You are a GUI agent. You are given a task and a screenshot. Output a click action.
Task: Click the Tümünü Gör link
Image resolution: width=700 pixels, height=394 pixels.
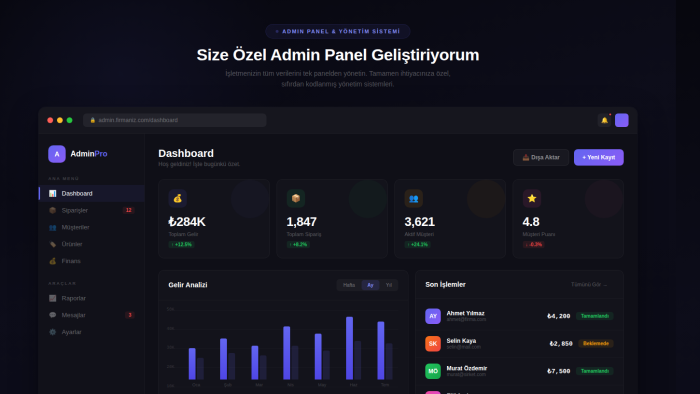coord(589,285)
